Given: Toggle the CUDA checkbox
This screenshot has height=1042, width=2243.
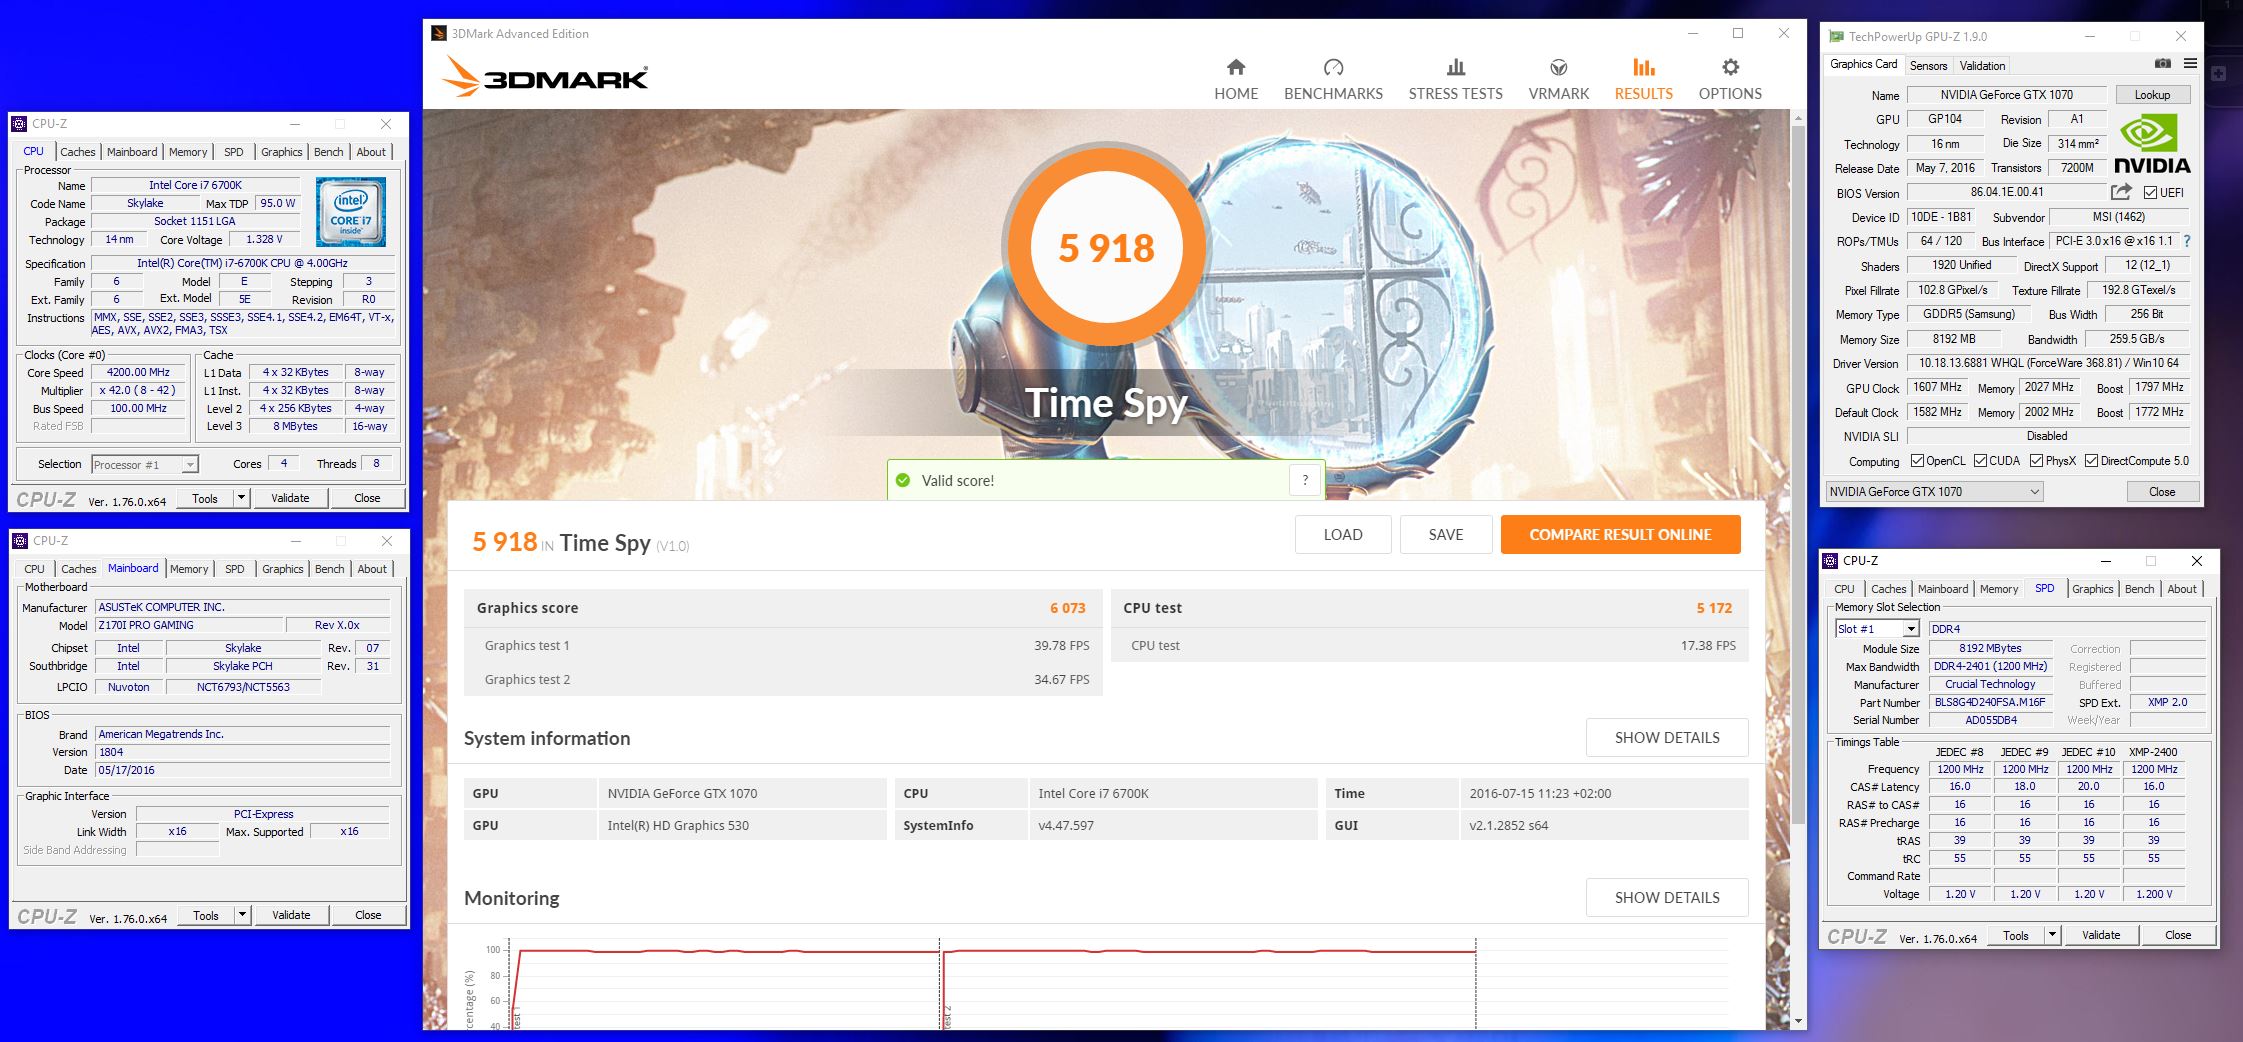Looking at the screenshot, I should click(1980, 461).
